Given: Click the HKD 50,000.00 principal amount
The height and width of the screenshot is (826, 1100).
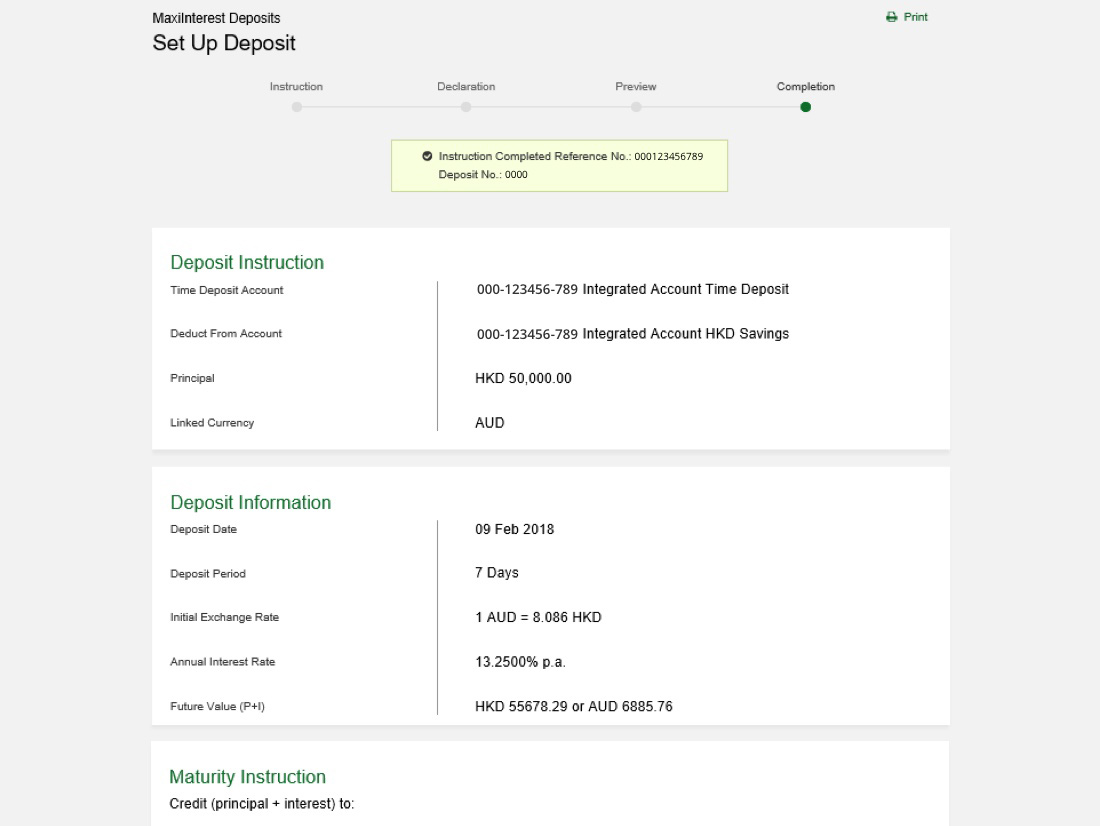Looking at the screenshot, I should click(523, 378).
